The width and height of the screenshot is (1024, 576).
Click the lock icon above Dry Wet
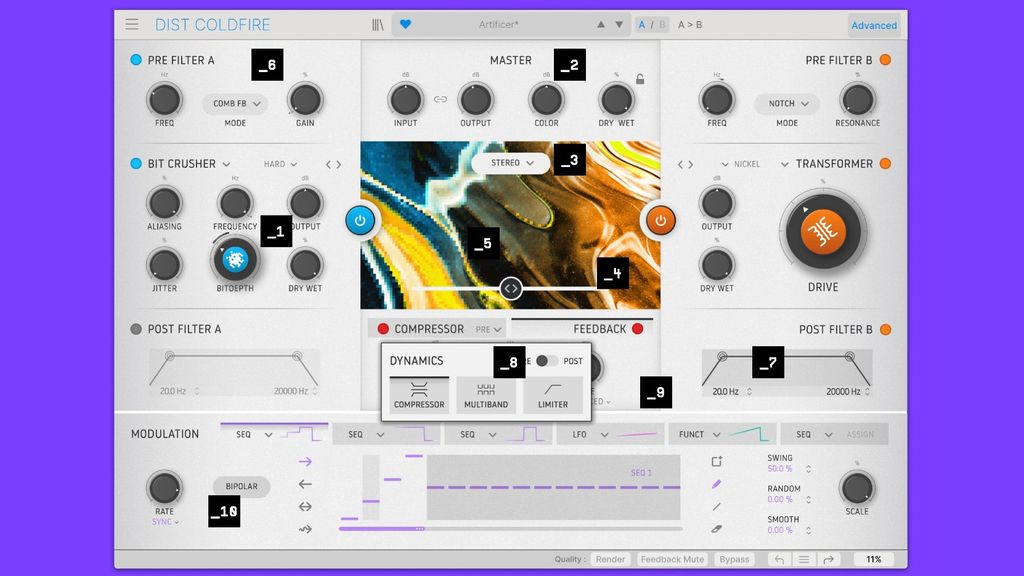click(x=640, y=79)
